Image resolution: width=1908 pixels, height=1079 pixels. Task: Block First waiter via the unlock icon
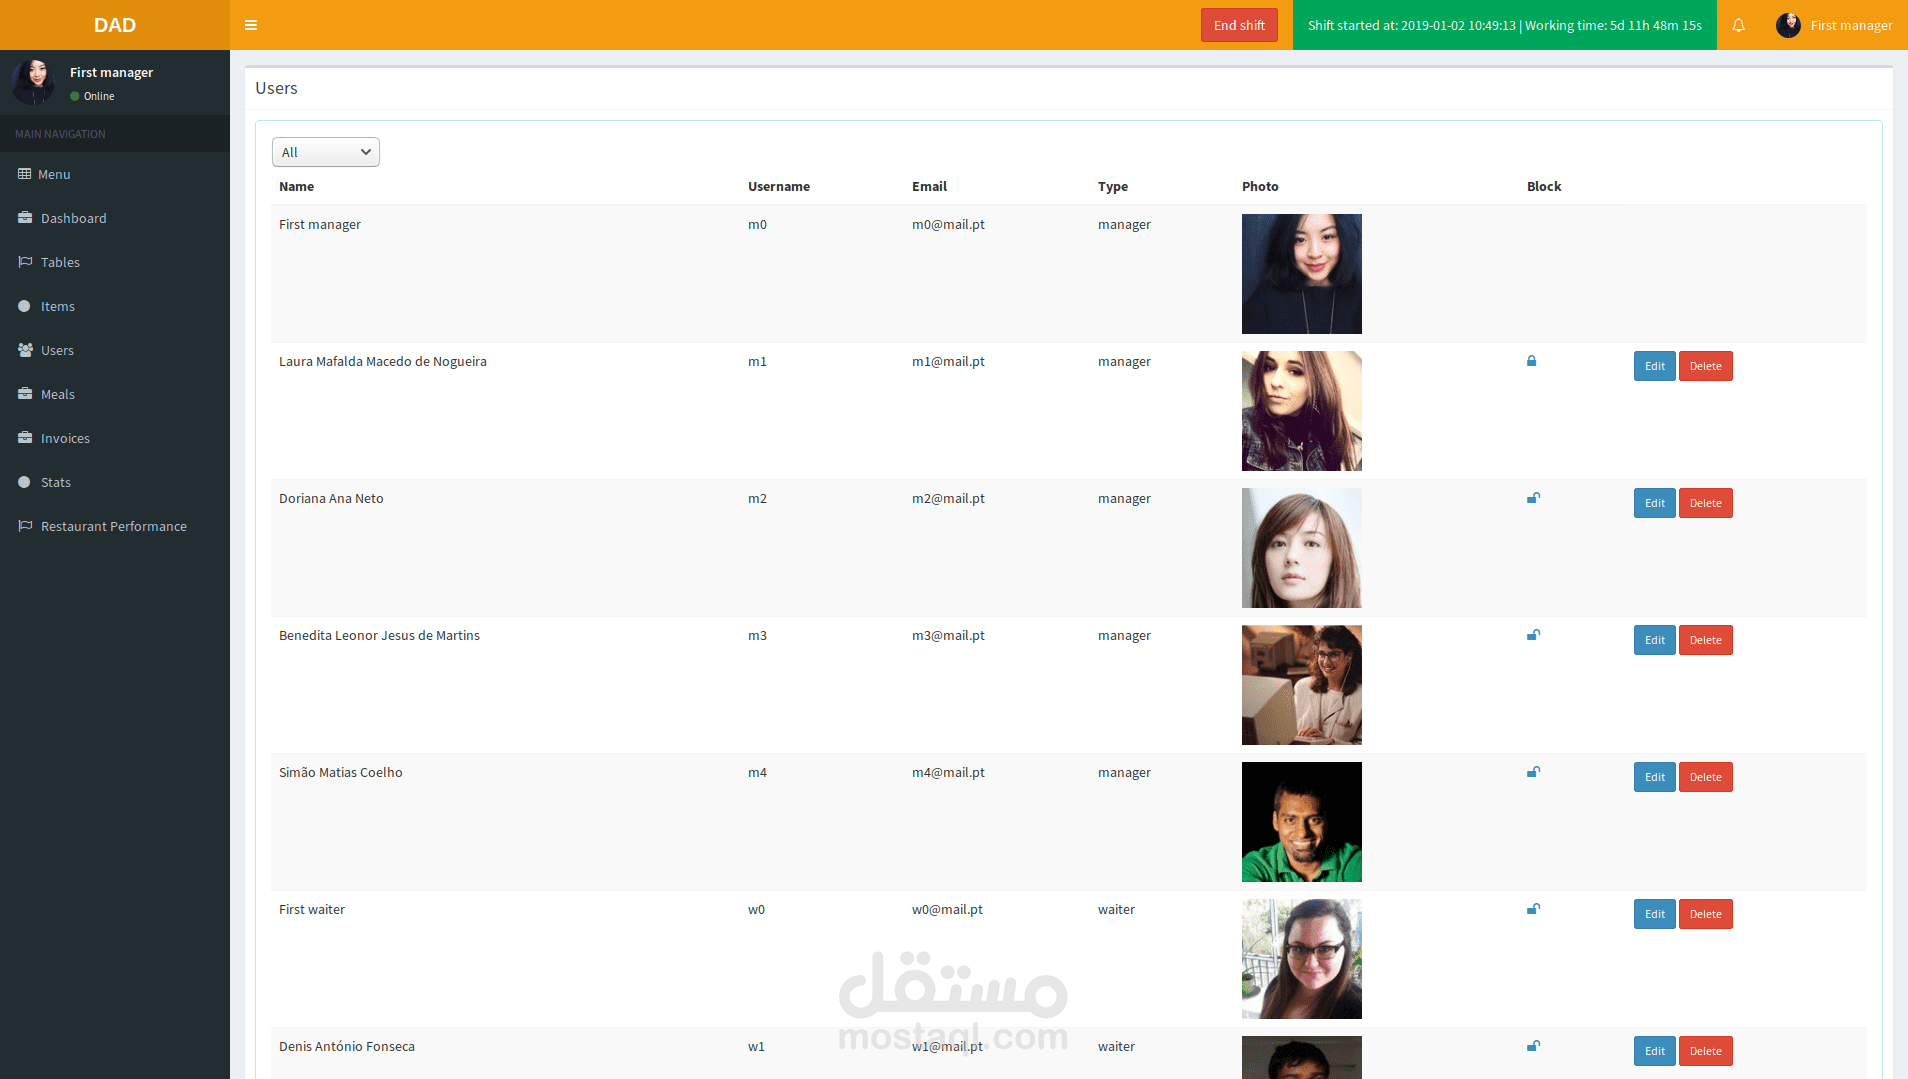coord(1533,909)
